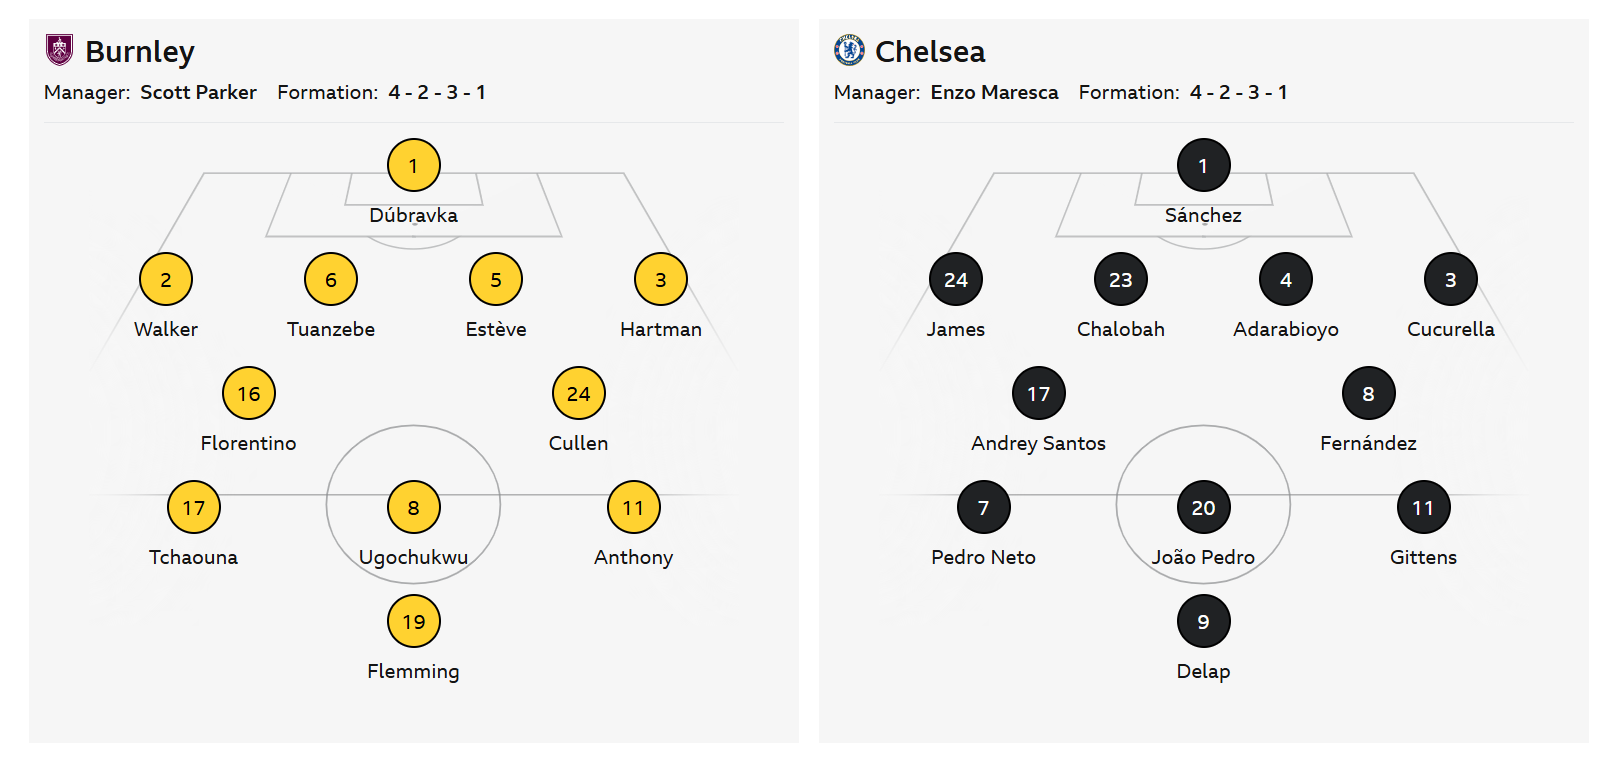
Task: Select Burnley goalkeeper Dúbravka number 1 circle
Action: pos(414,165)
